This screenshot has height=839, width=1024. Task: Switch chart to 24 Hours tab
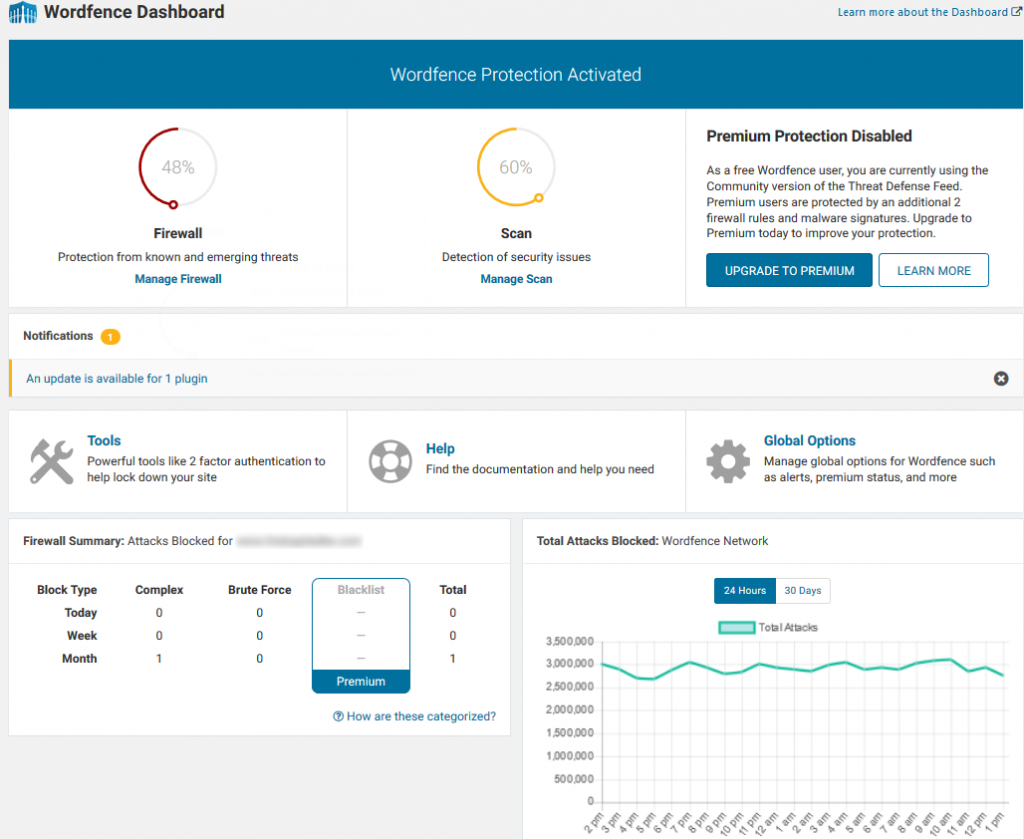click(744, 590)
